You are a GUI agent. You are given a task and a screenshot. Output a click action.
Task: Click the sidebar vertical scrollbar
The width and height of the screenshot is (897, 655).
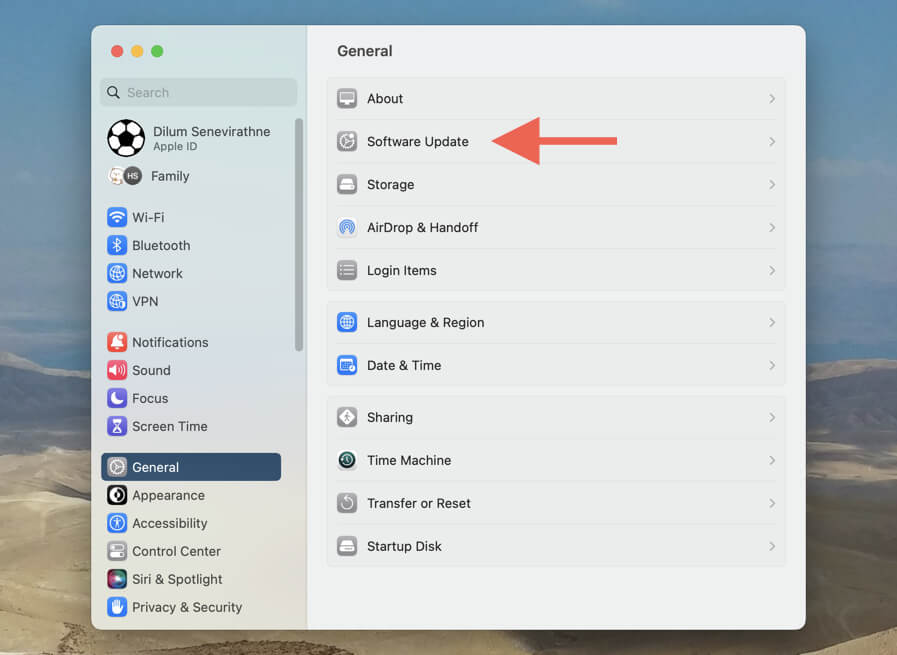298,235
